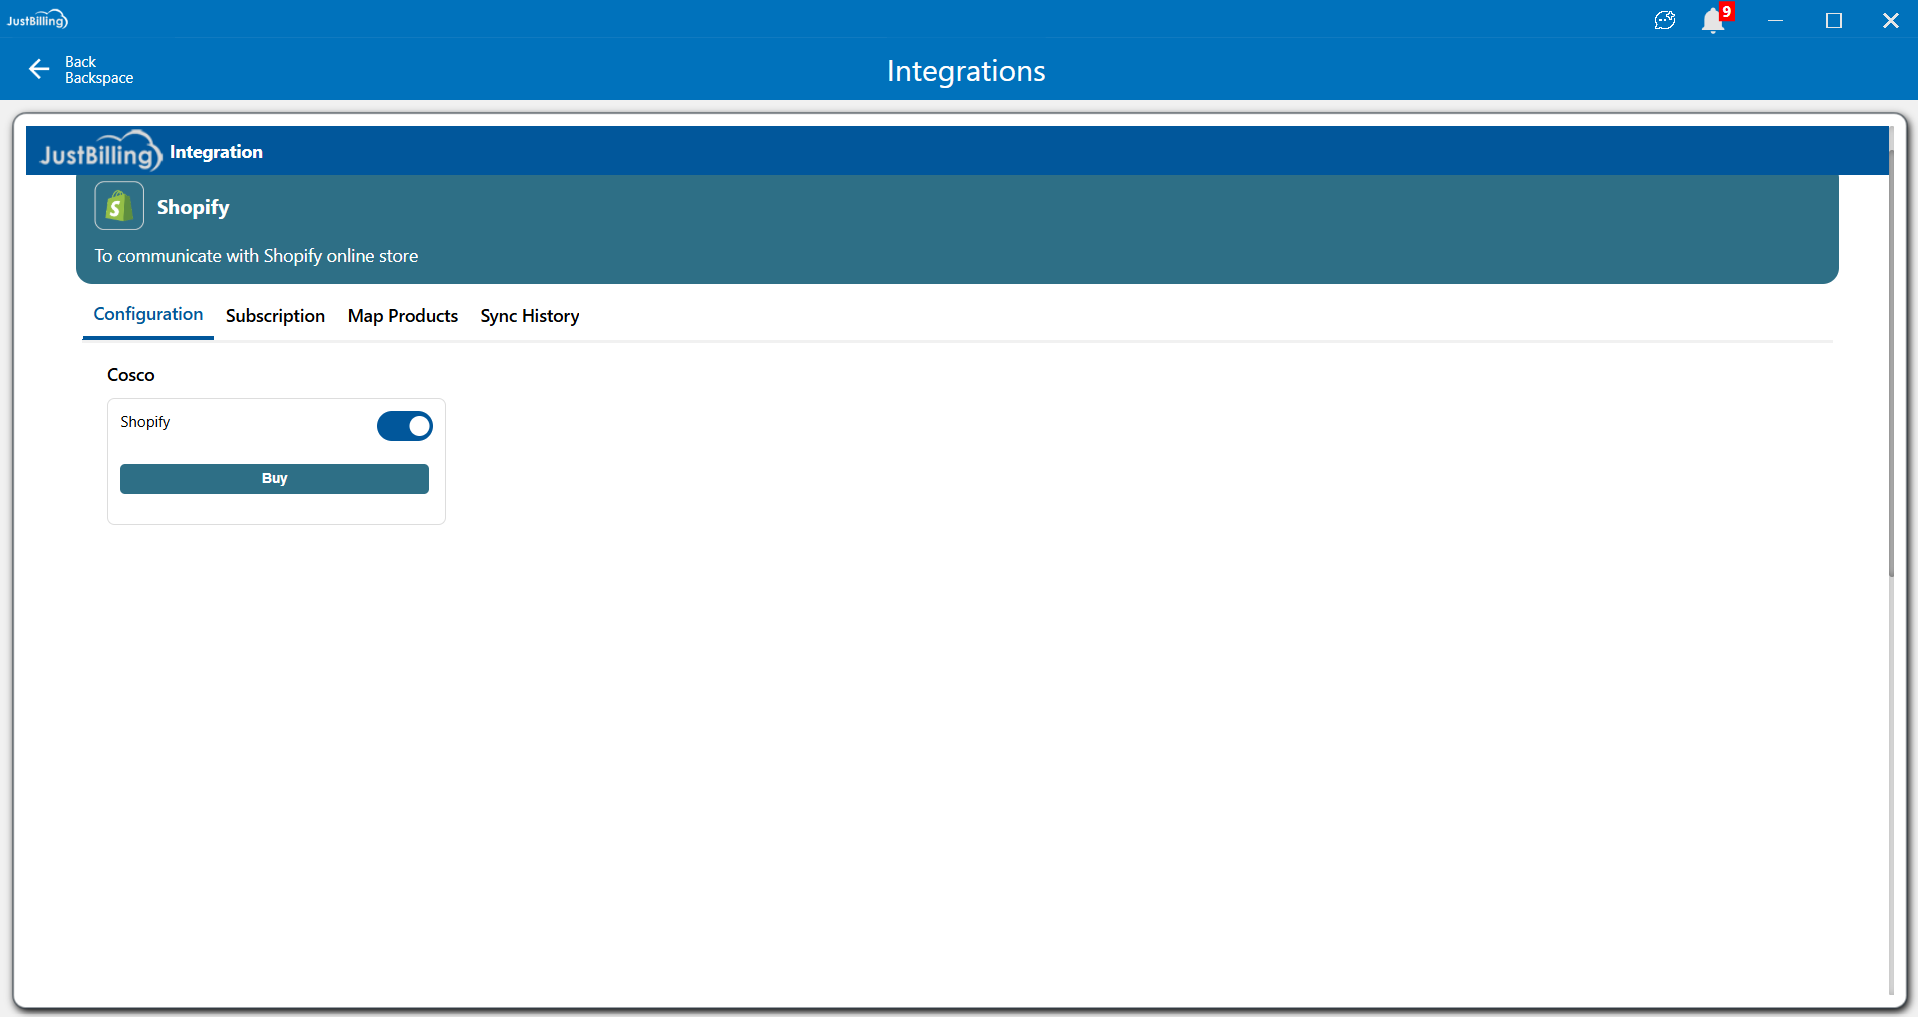
Task: Select the Configuration tab
Action: (x=148, y=314)
